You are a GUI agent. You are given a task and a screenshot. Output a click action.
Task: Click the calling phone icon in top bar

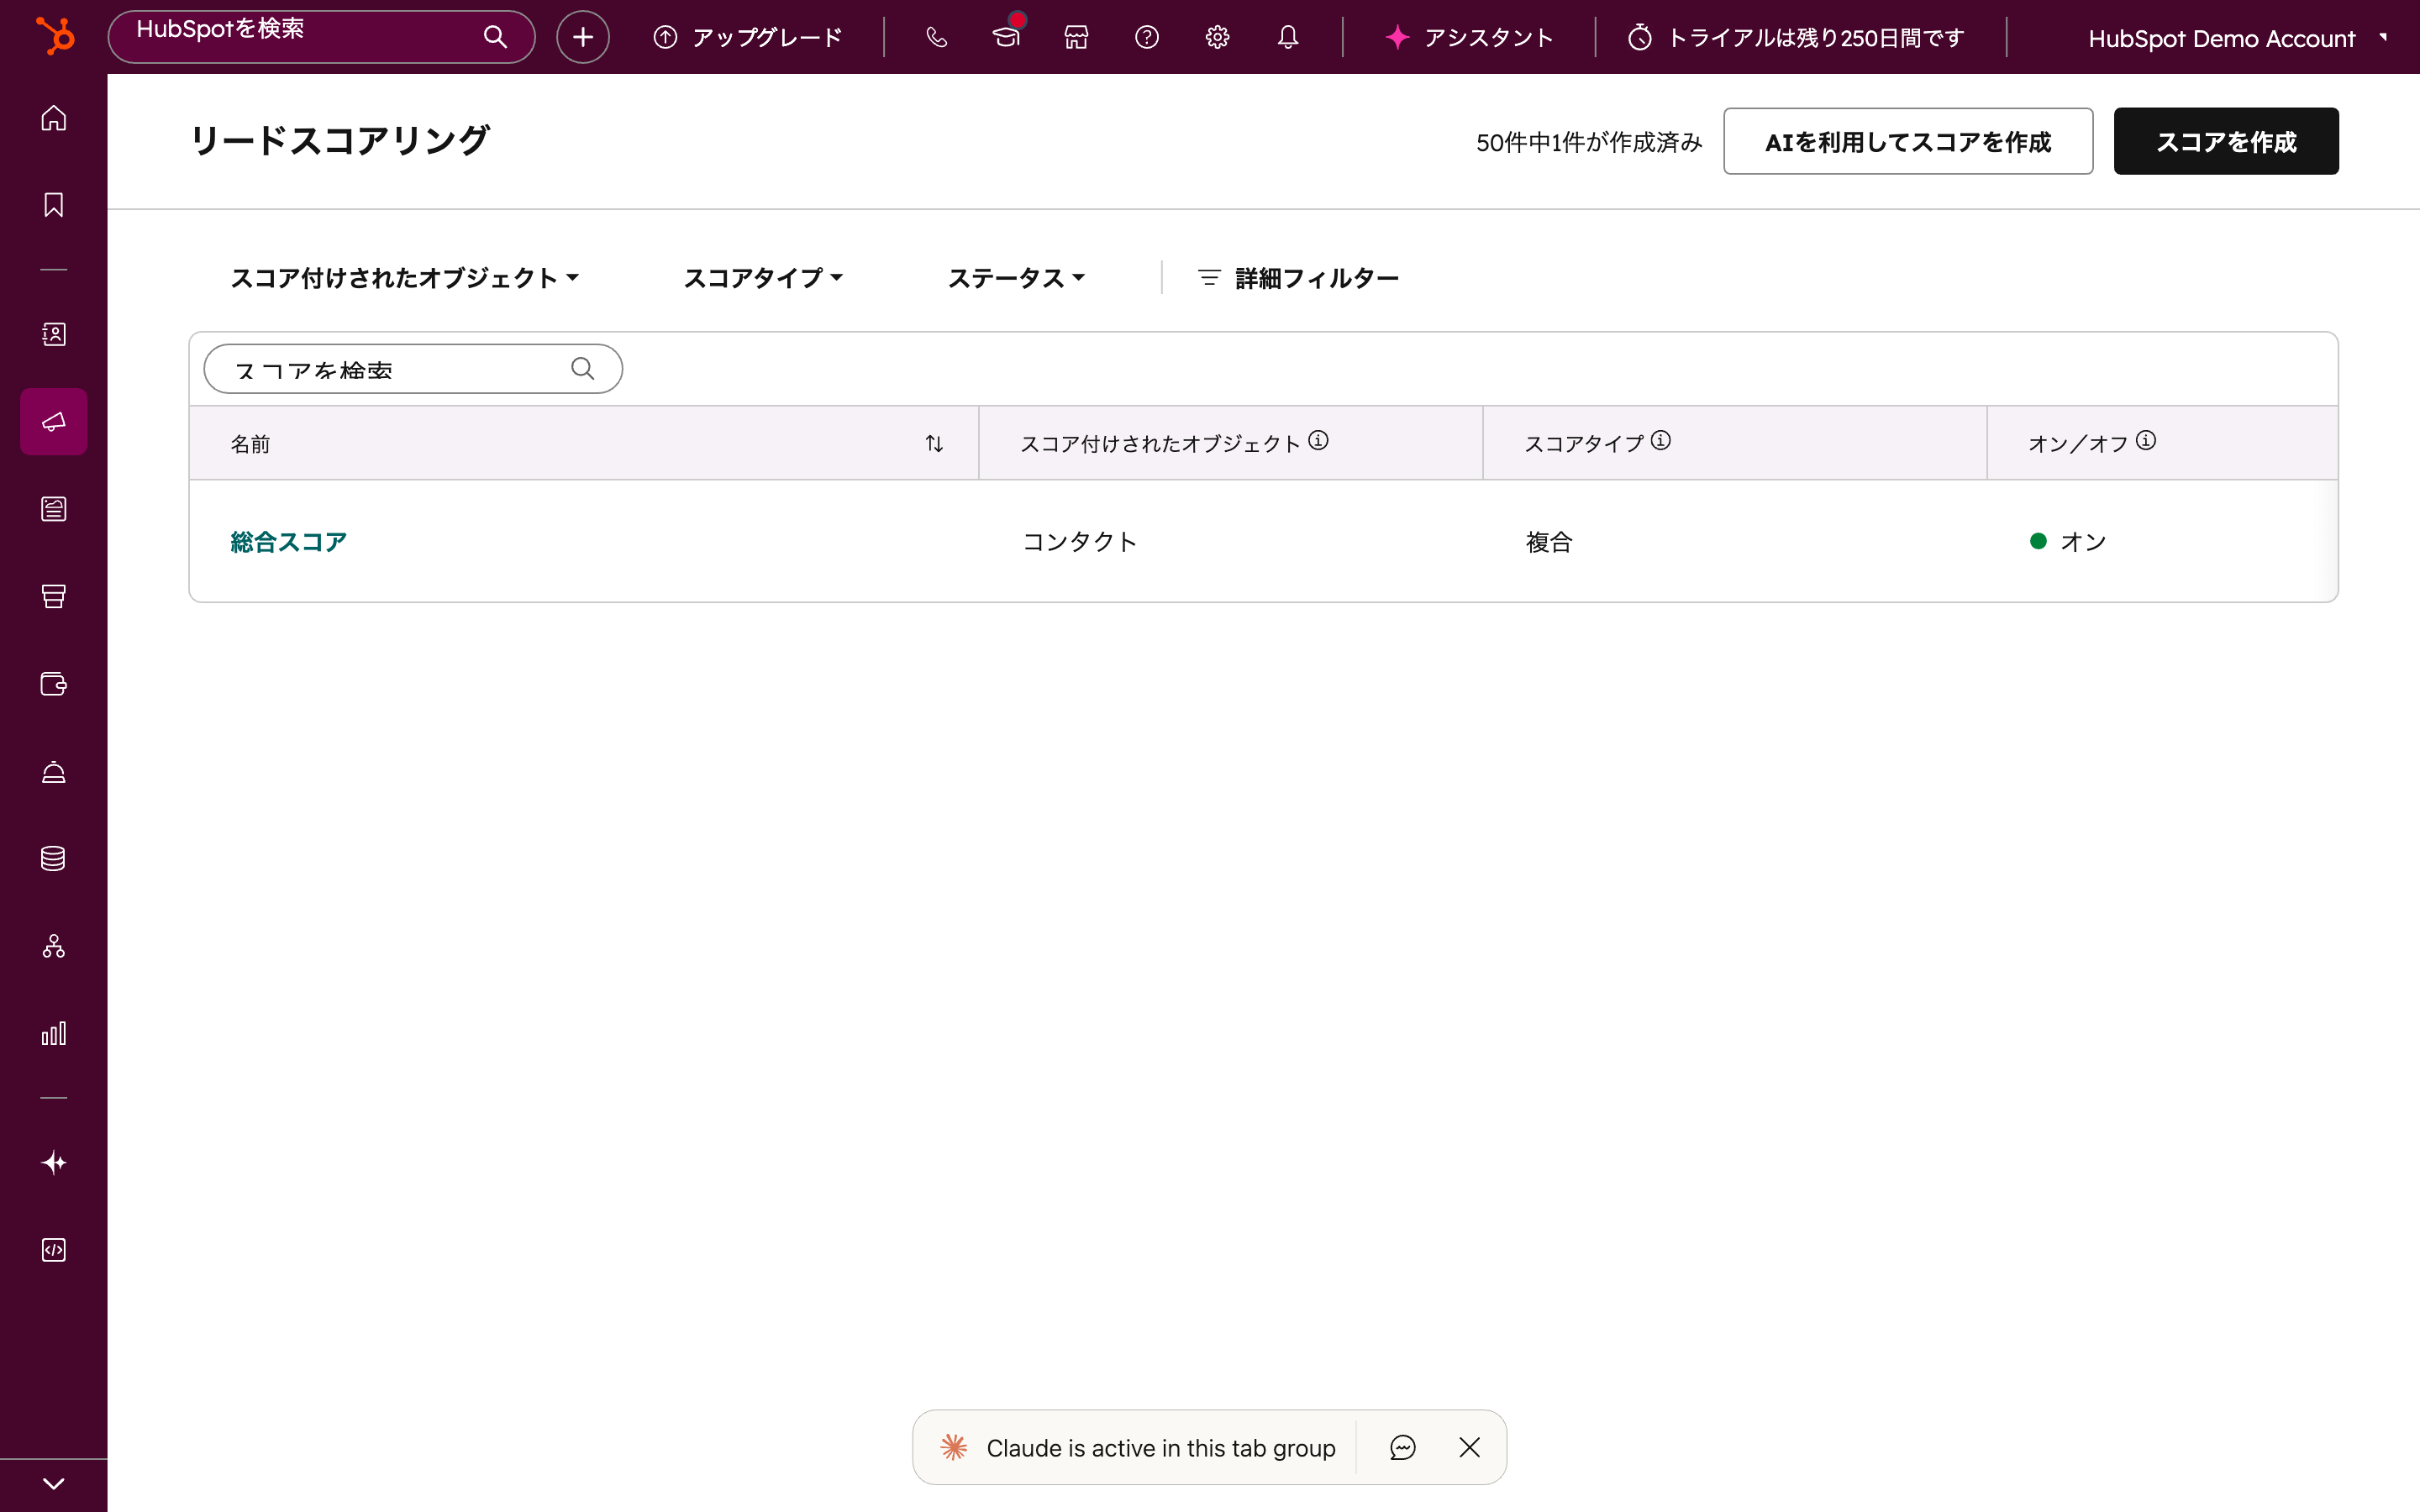(936, 37)
